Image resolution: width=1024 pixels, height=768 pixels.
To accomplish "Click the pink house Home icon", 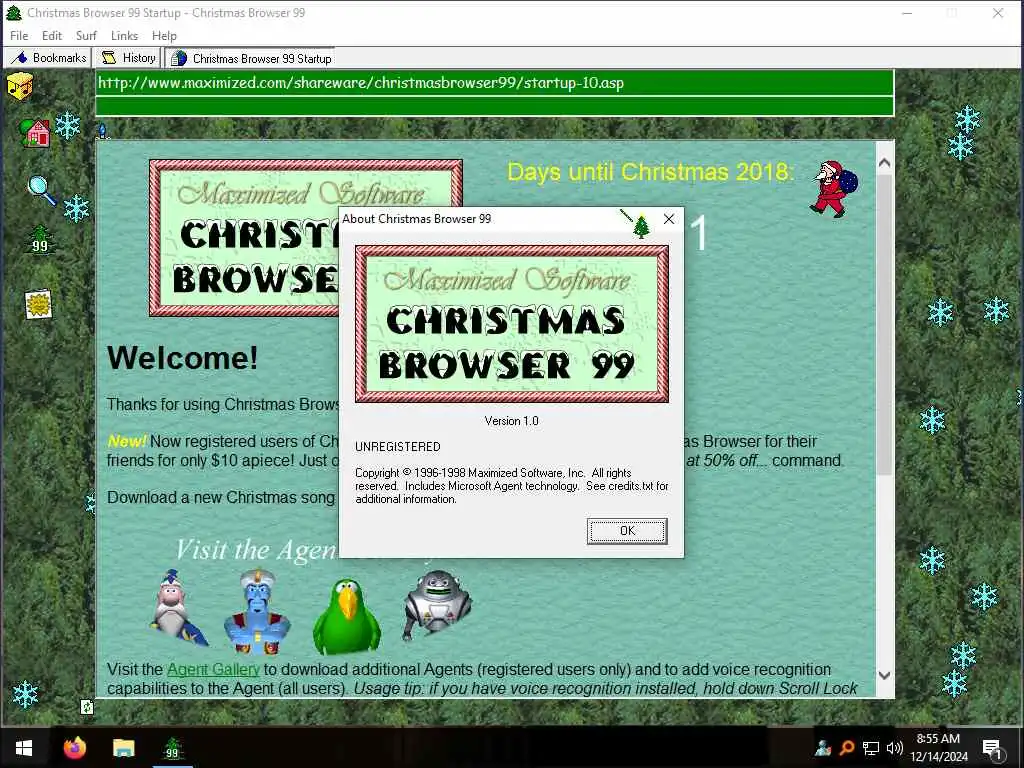I will tap(35, 133).
